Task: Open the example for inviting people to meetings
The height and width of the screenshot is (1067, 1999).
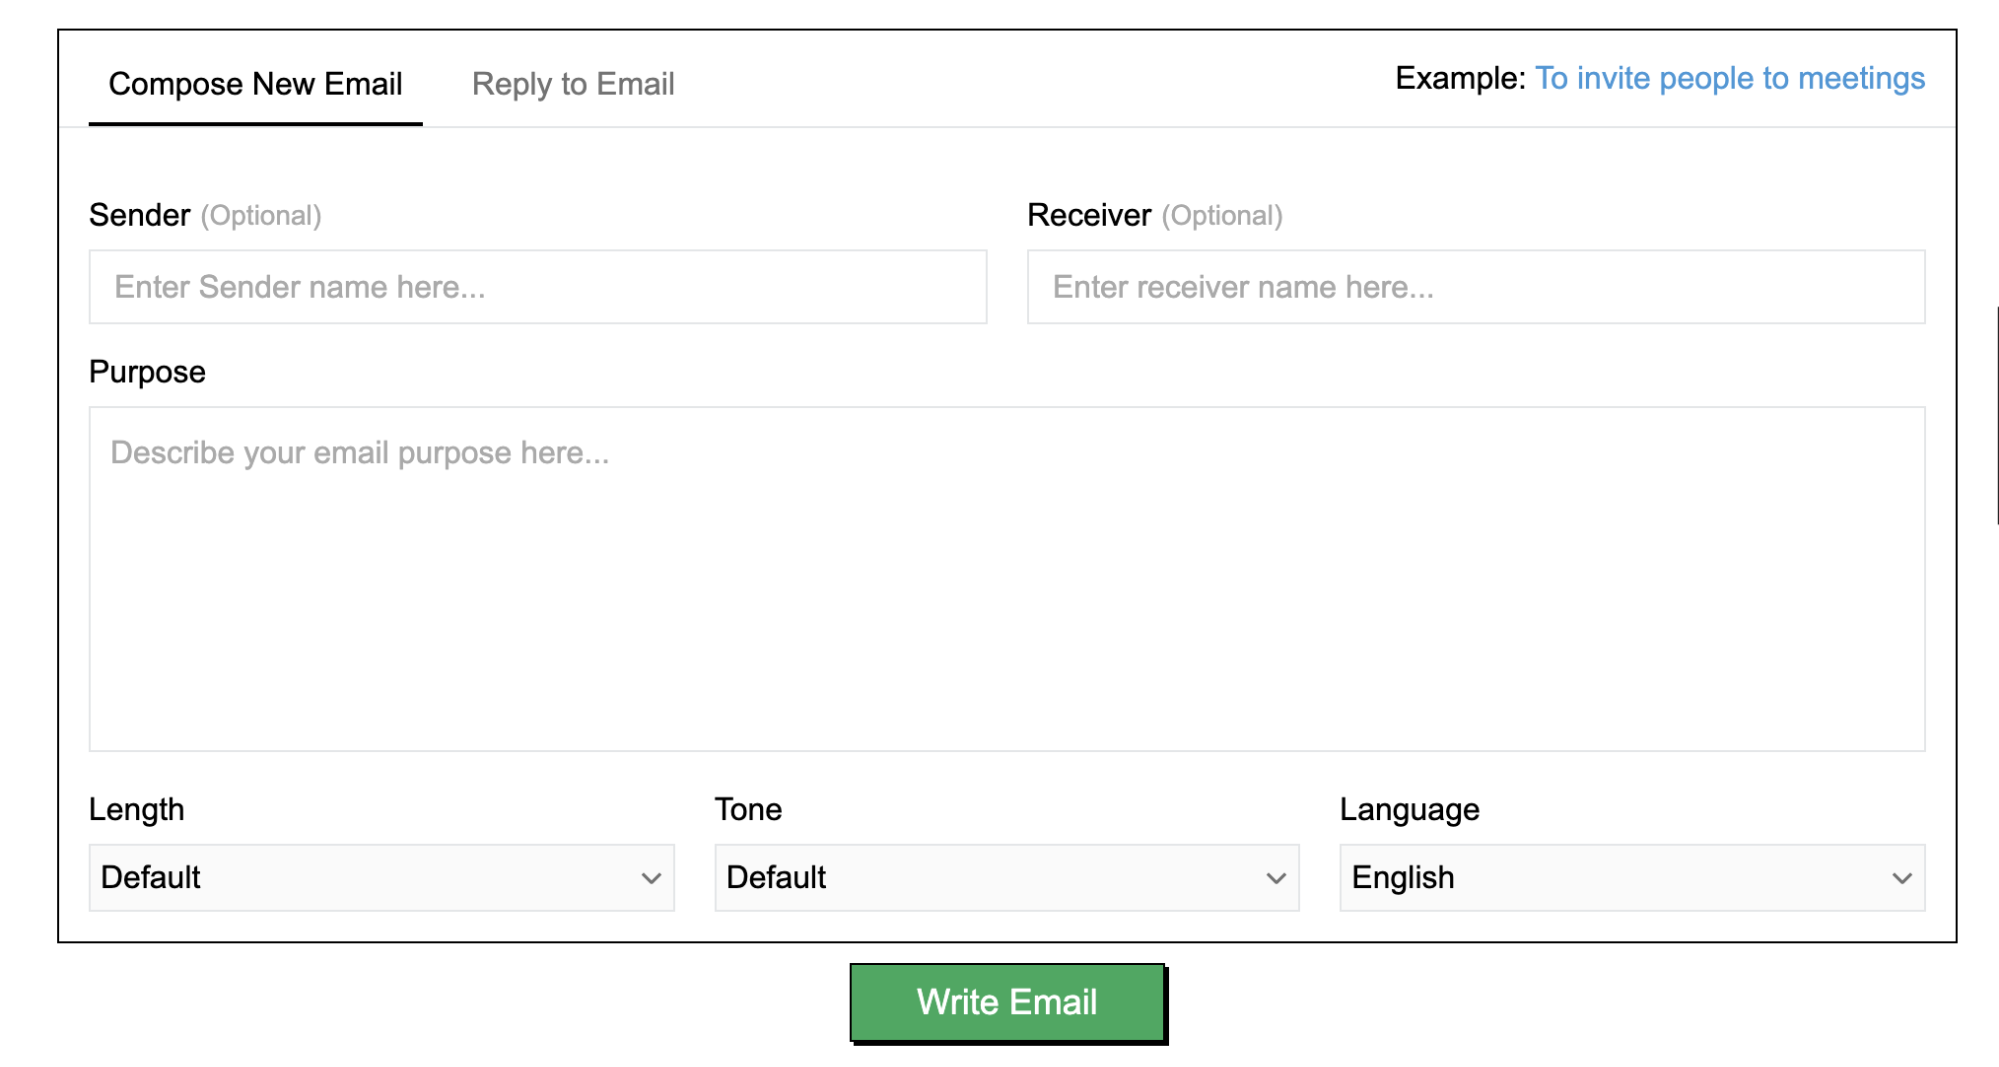Action: tap(1730, 78)
